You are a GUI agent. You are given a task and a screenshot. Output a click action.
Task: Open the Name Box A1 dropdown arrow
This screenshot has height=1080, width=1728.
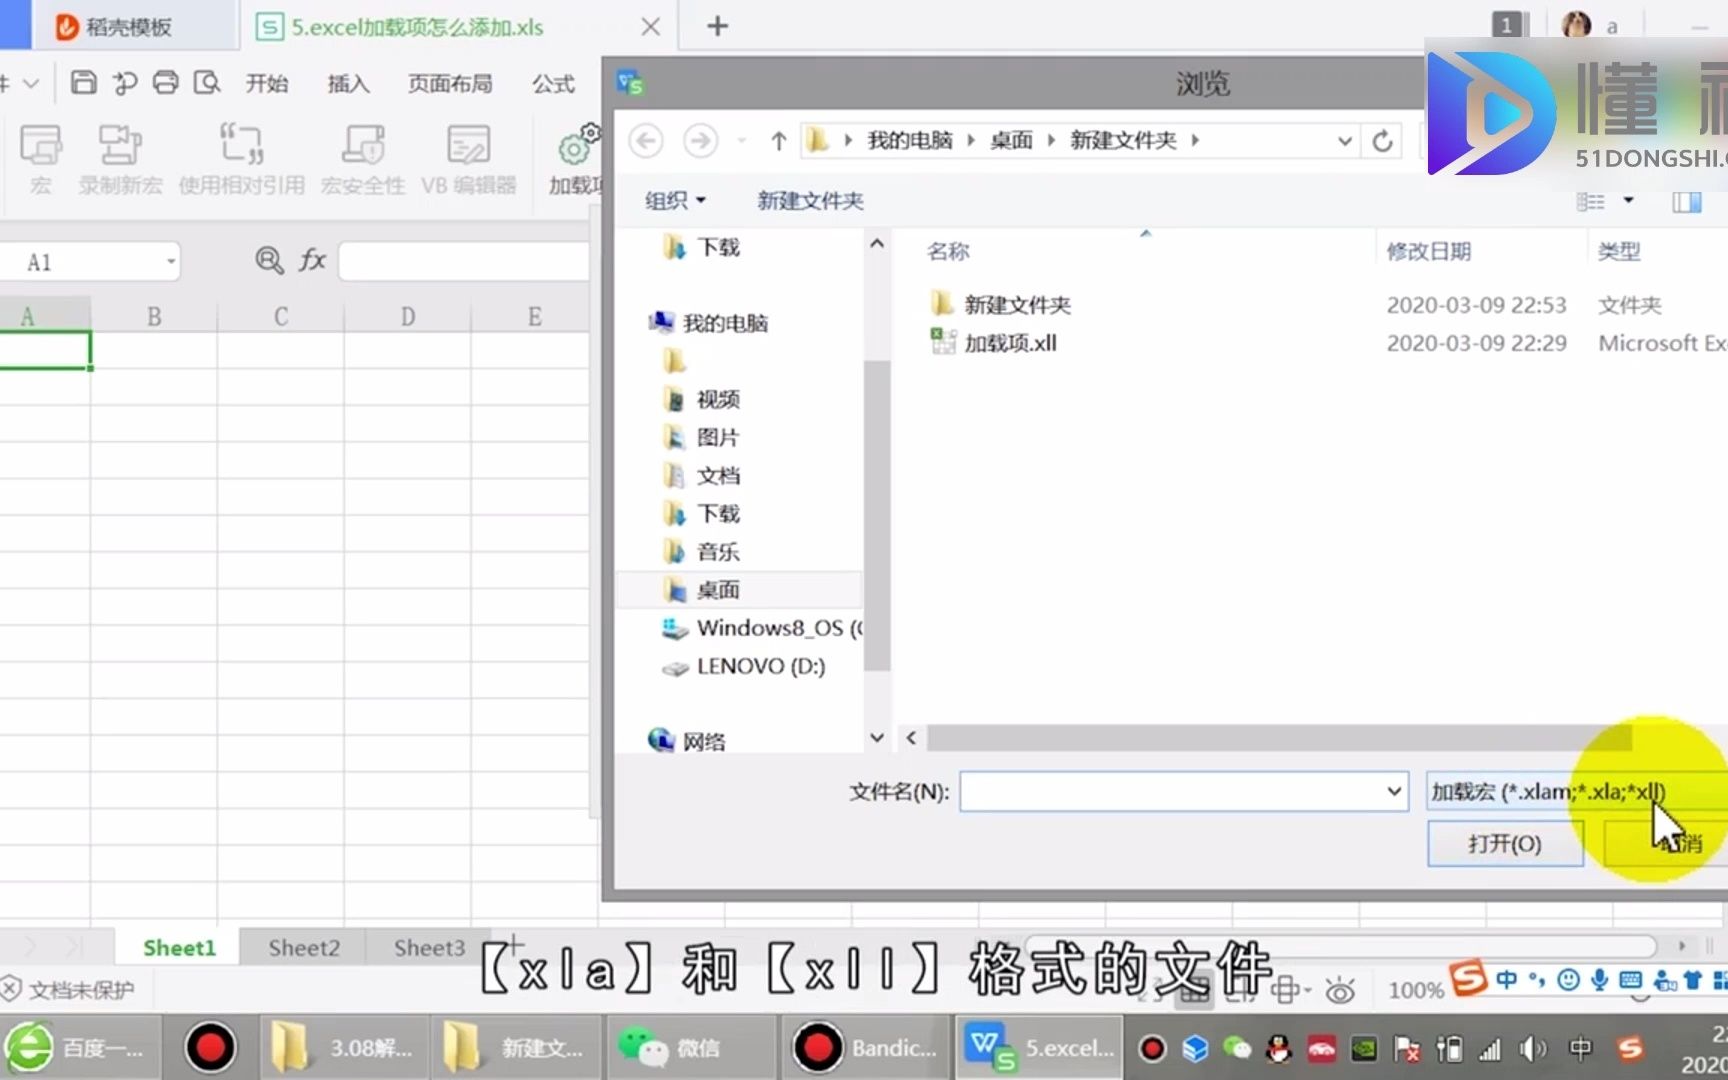pos(171,262)
